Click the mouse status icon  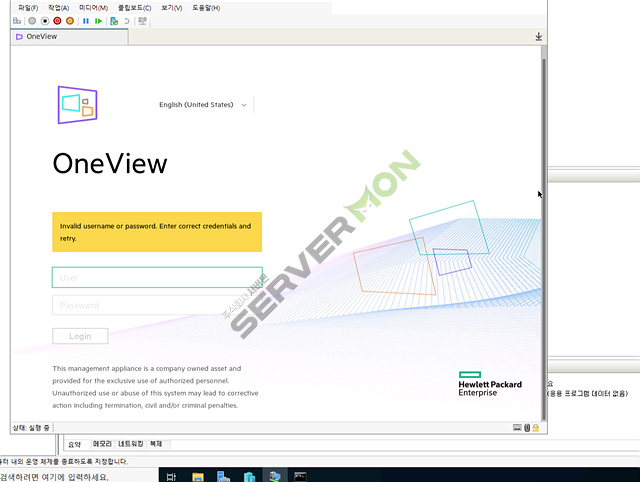527,427
